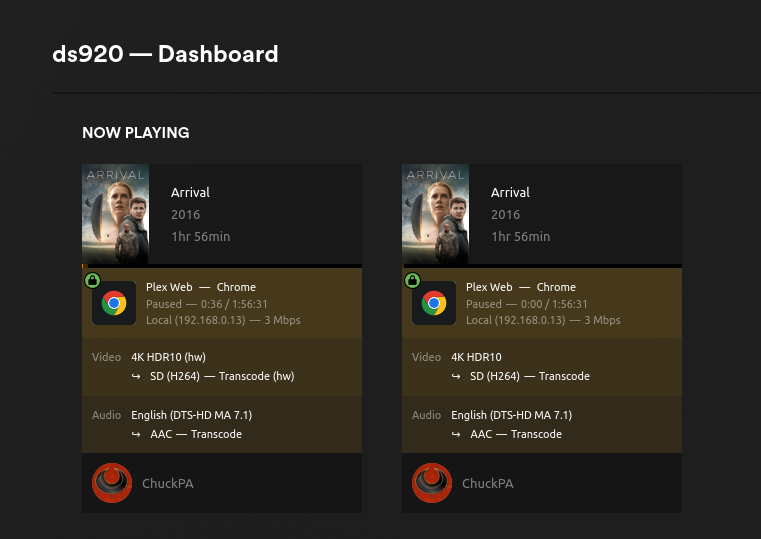Click the Chrome icon in the 0:00 paused session
761x539 pixels.
tap(434, 303)
